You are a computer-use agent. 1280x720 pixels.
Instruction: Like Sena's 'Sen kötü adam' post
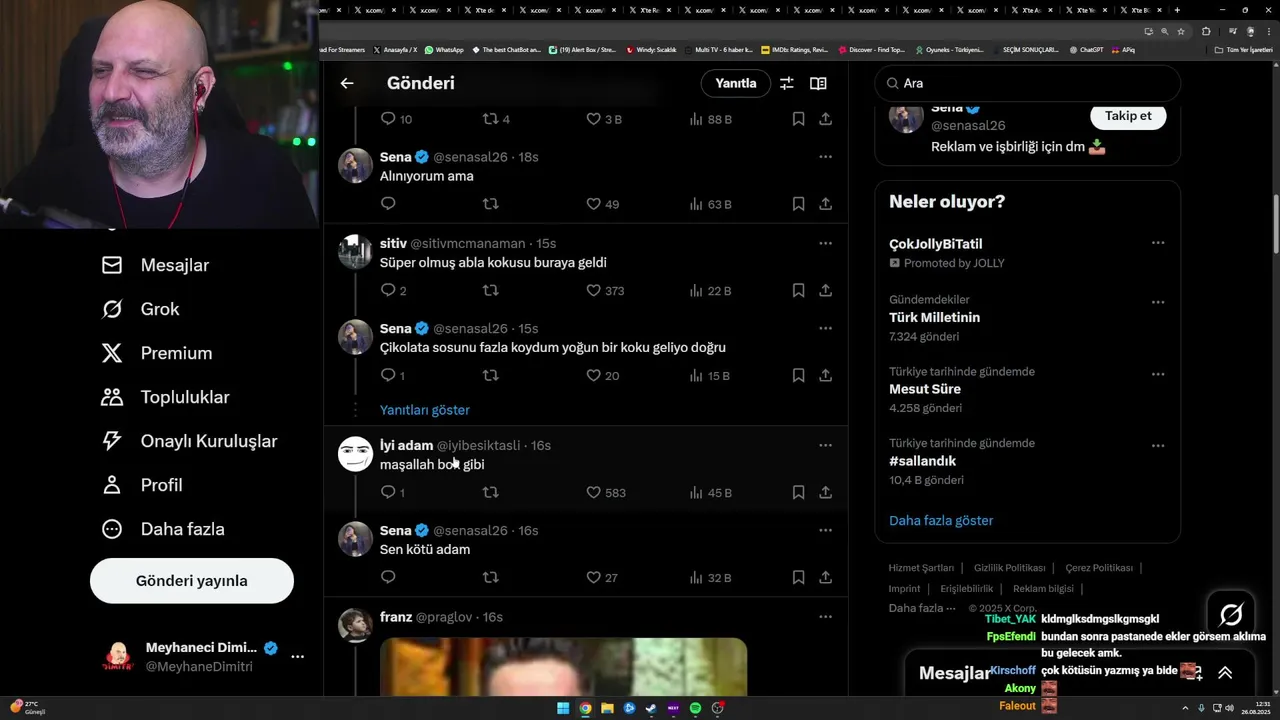pos(603,578)
